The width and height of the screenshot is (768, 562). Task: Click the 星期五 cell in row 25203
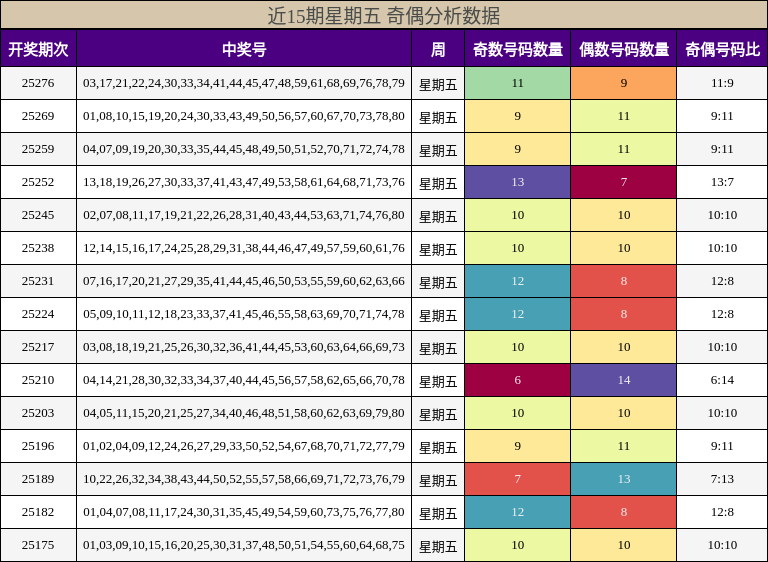coord(438,413)
